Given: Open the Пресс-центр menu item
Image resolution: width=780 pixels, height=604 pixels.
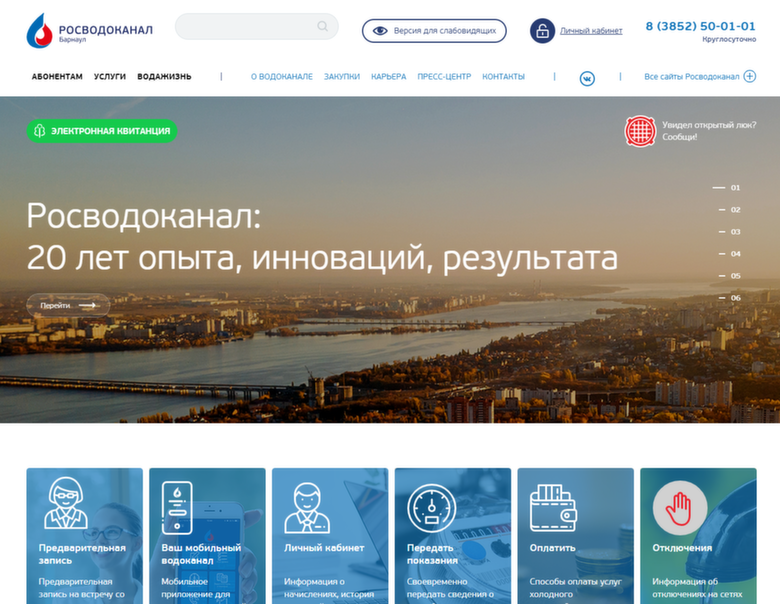Looking at the screenshot, I should click(x=444, y=77).
